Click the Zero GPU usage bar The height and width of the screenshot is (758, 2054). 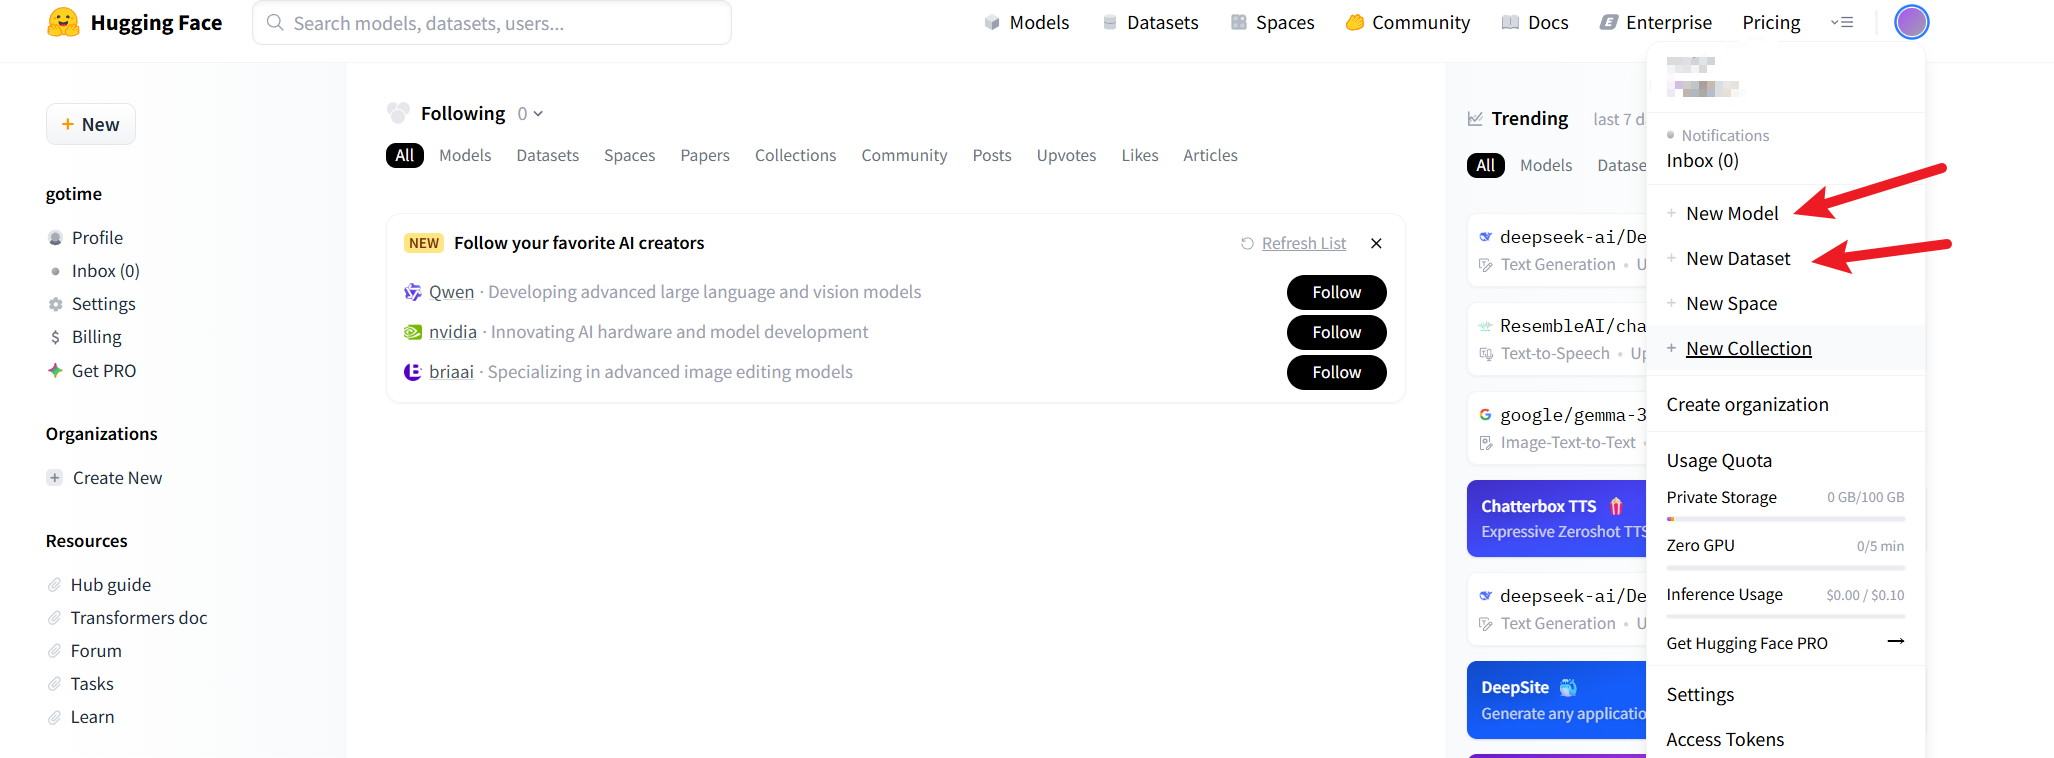1785,568
